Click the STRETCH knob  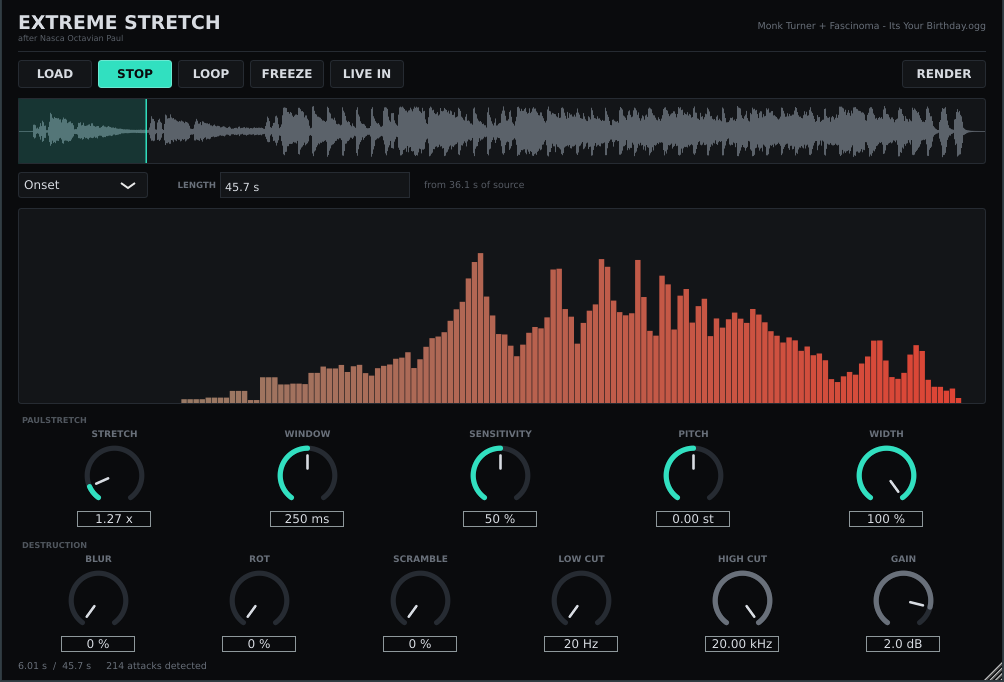tap(114, 475)
